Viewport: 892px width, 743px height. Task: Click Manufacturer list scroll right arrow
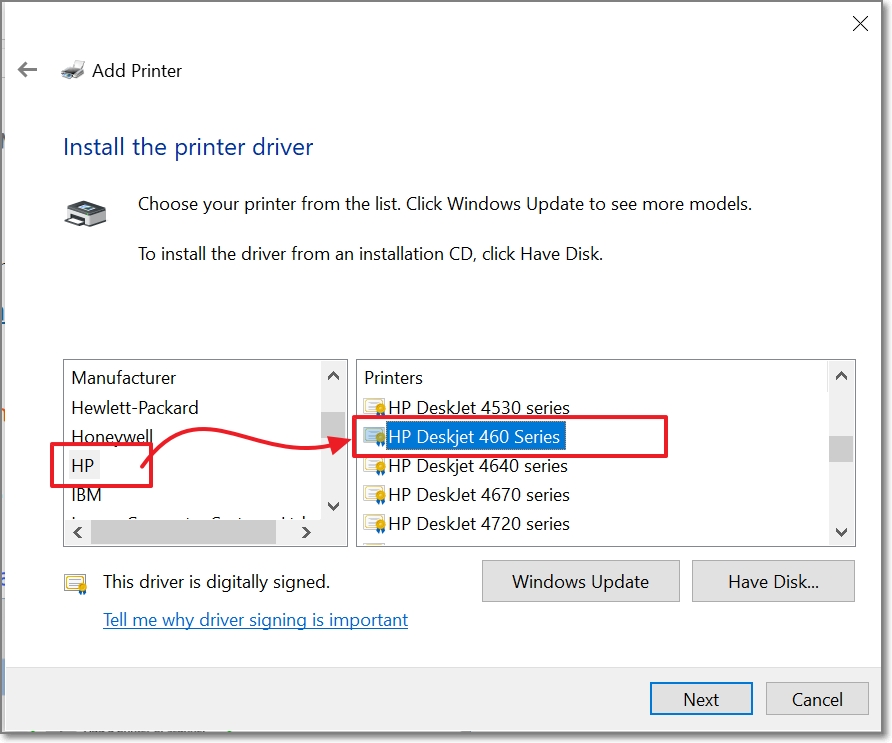click(306, 533)
